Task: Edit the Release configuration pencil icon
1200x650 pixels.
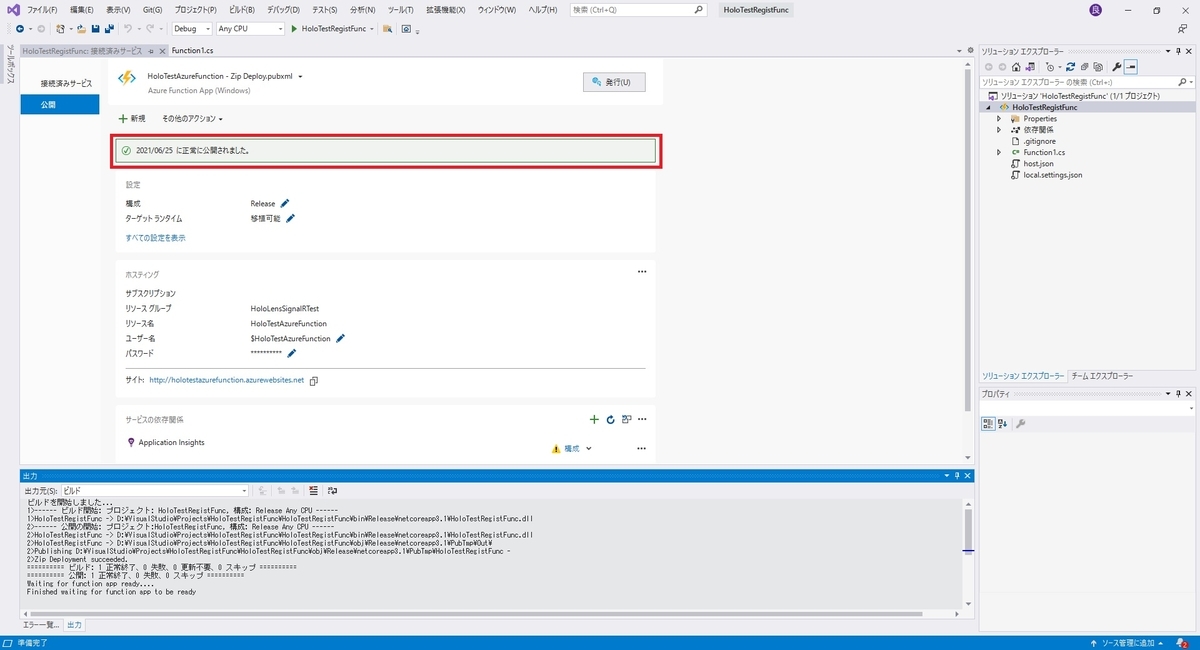Action: click(285, 203)
